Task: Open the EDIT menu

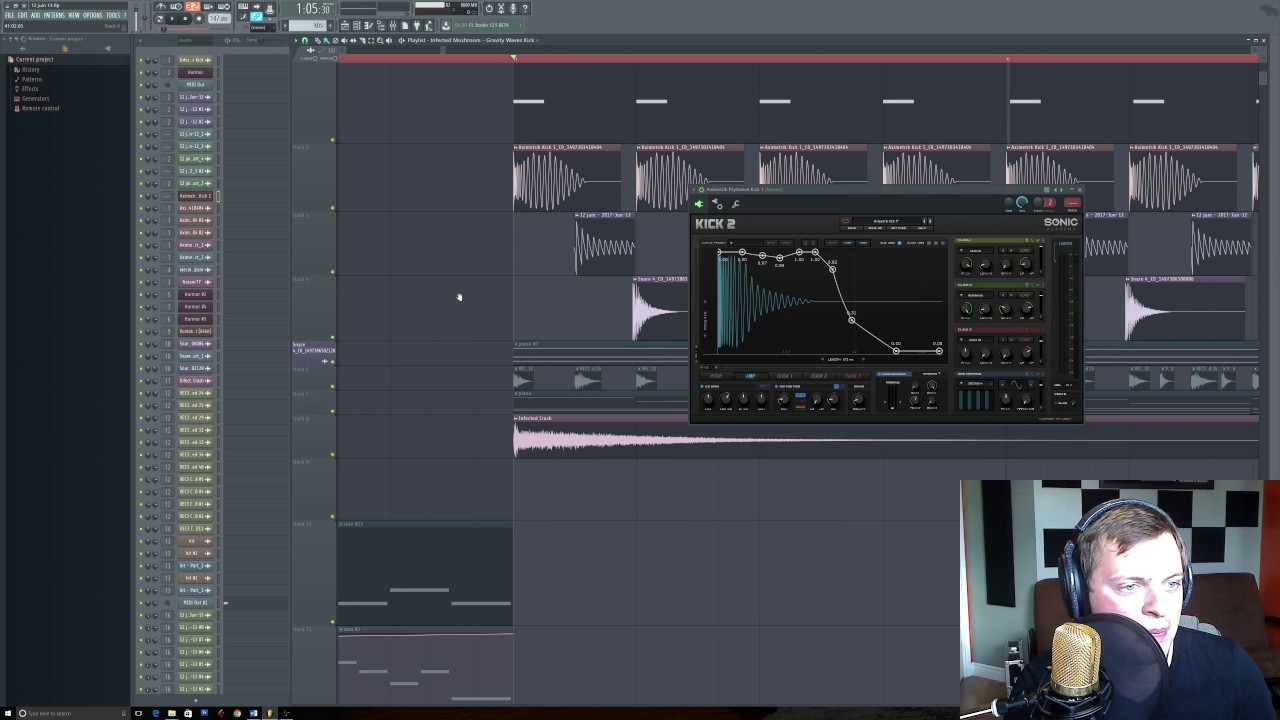Action: [x=22, y=15]
